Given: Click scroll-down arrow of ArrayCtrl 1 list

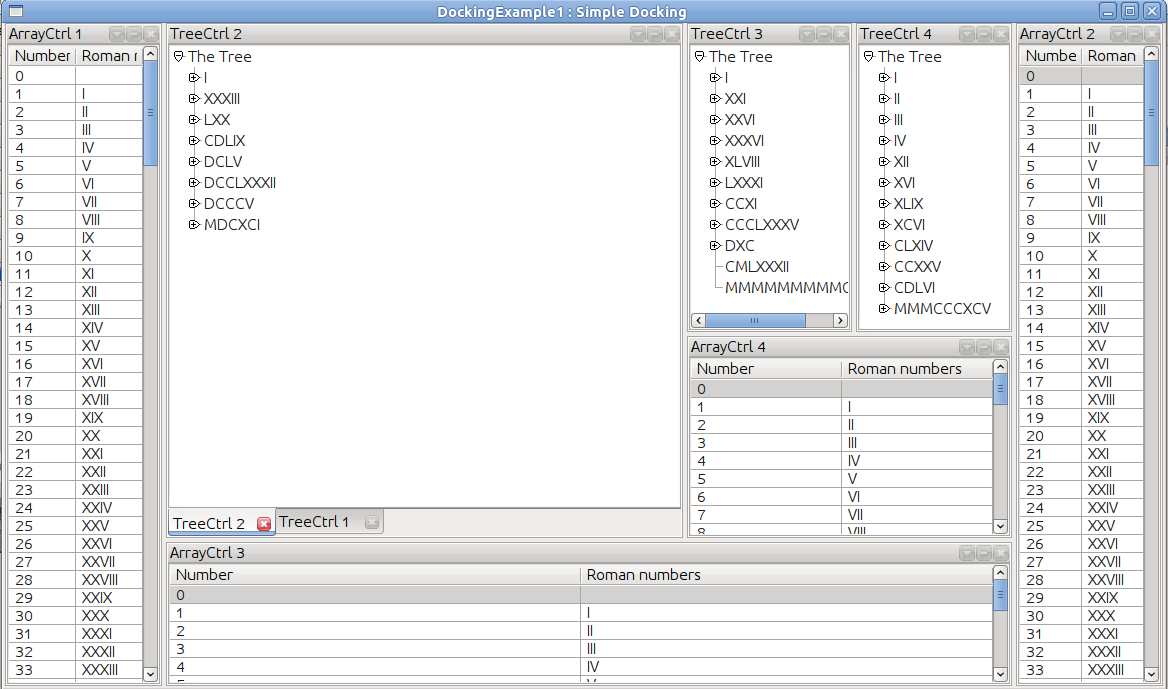Looking at the screenshot, I should (151, 674).
